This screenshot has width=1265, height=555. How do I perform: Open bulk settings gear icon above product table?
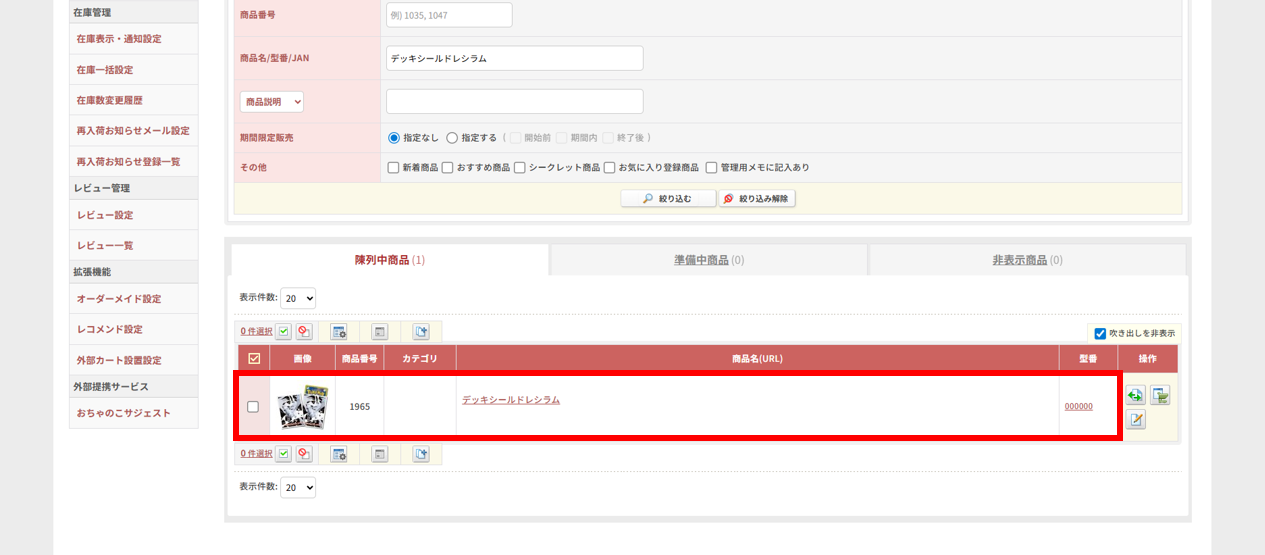coord(339,332)
